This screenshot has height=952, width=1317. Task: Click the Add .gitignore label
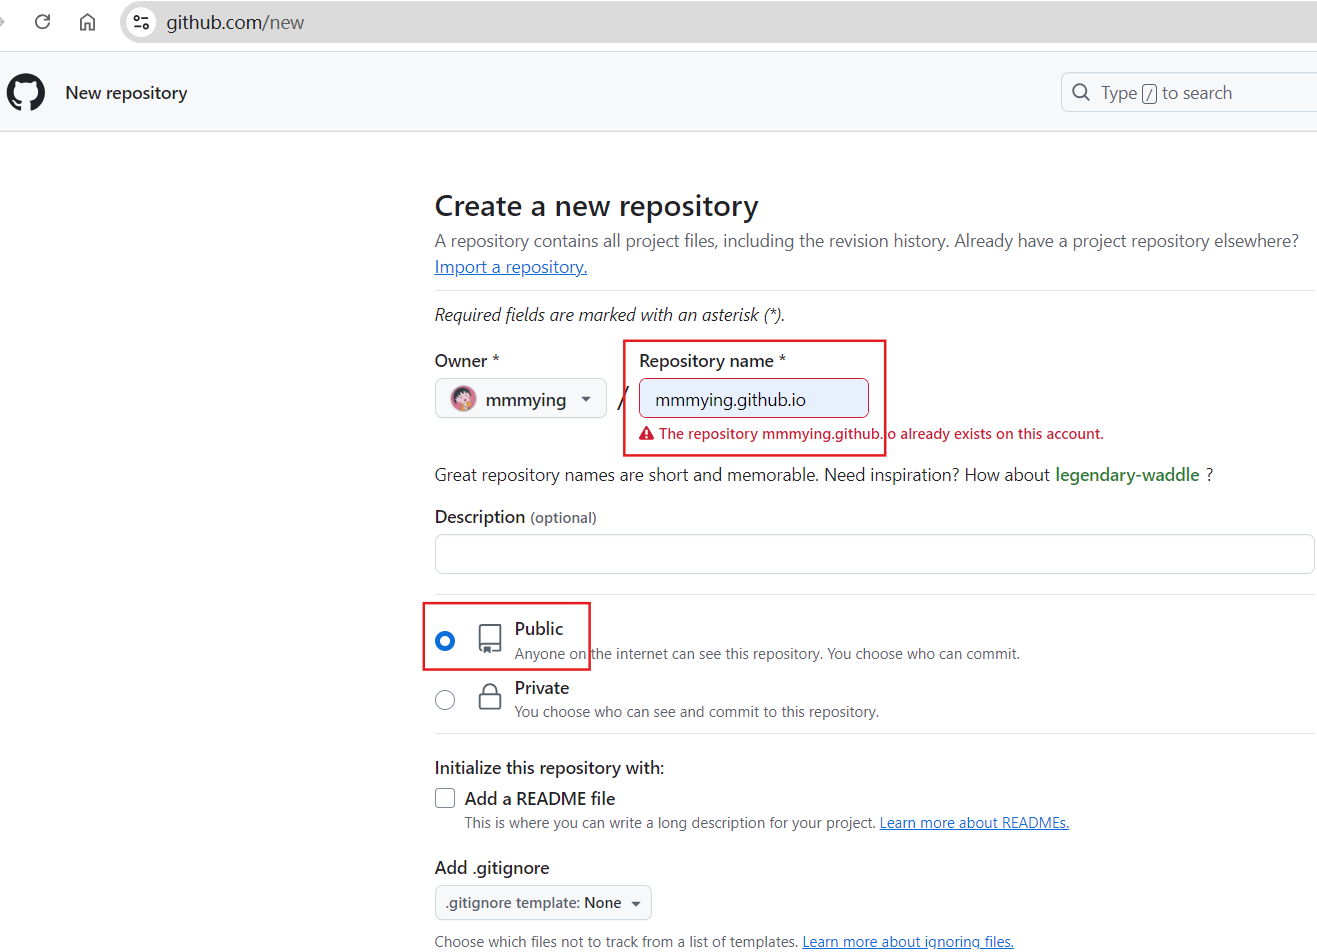click(492, 868)
